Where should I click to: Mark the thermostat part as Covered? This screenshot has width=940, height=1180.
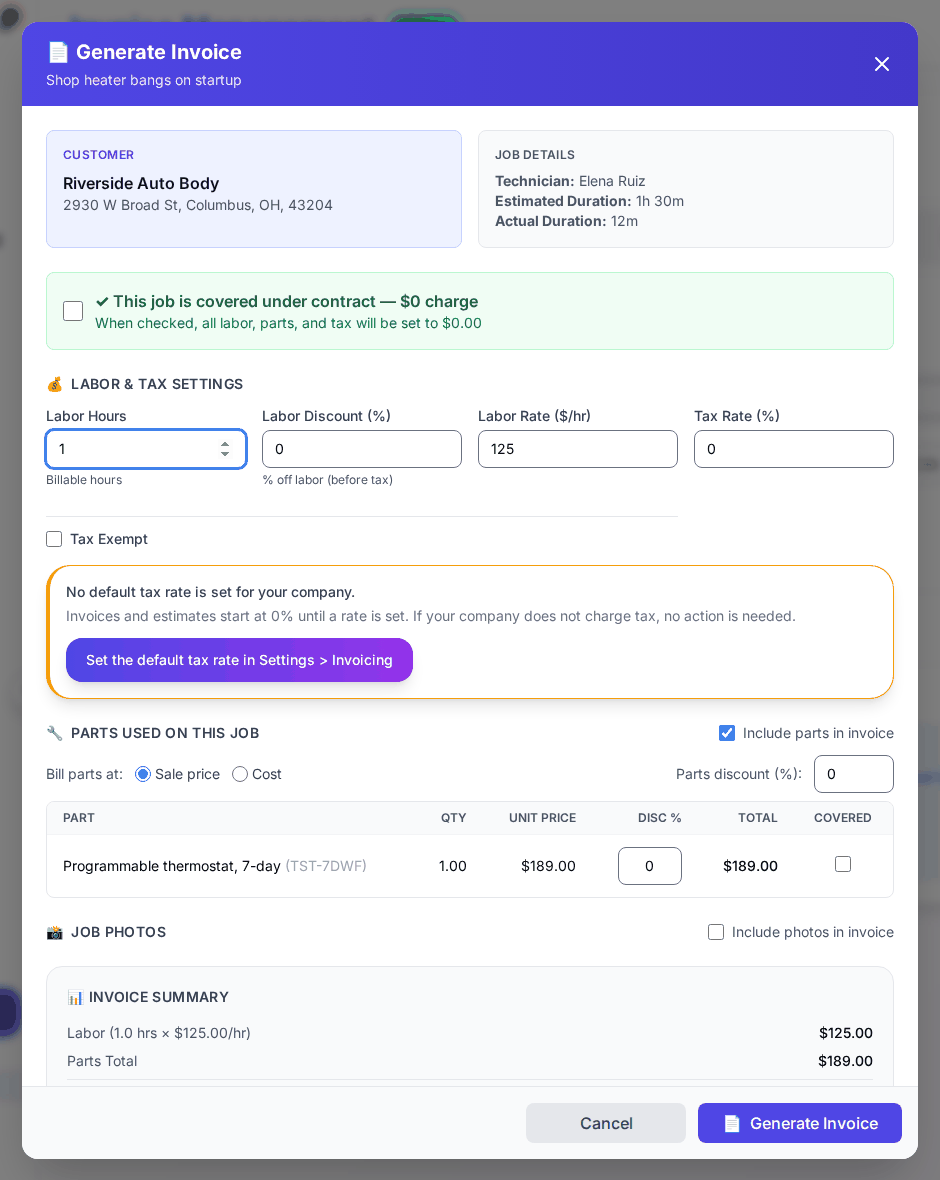click(843, 864)
